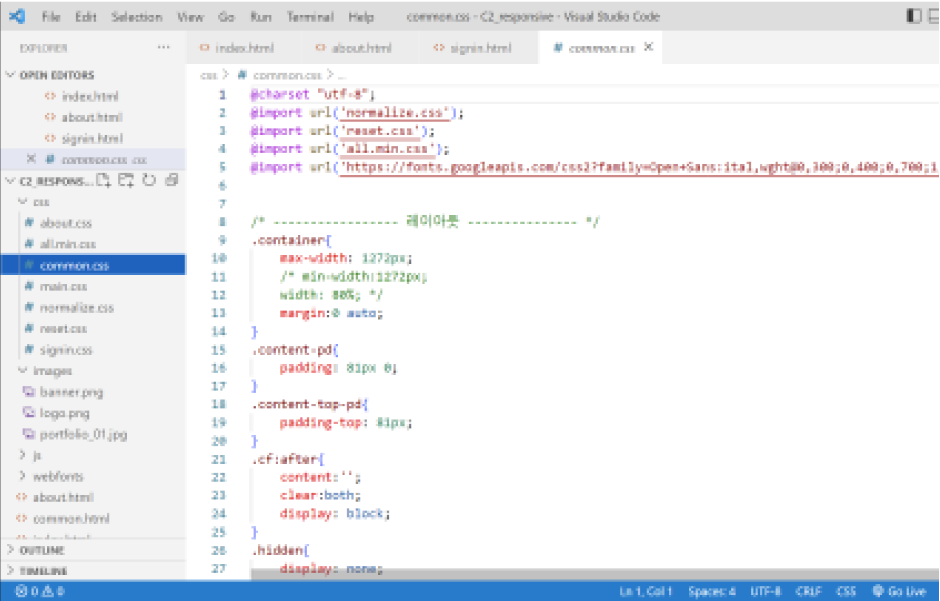Click Ln 1, Col 1 status item
Viewport: 940px width, 601px height.
click(x=646, y=591)
